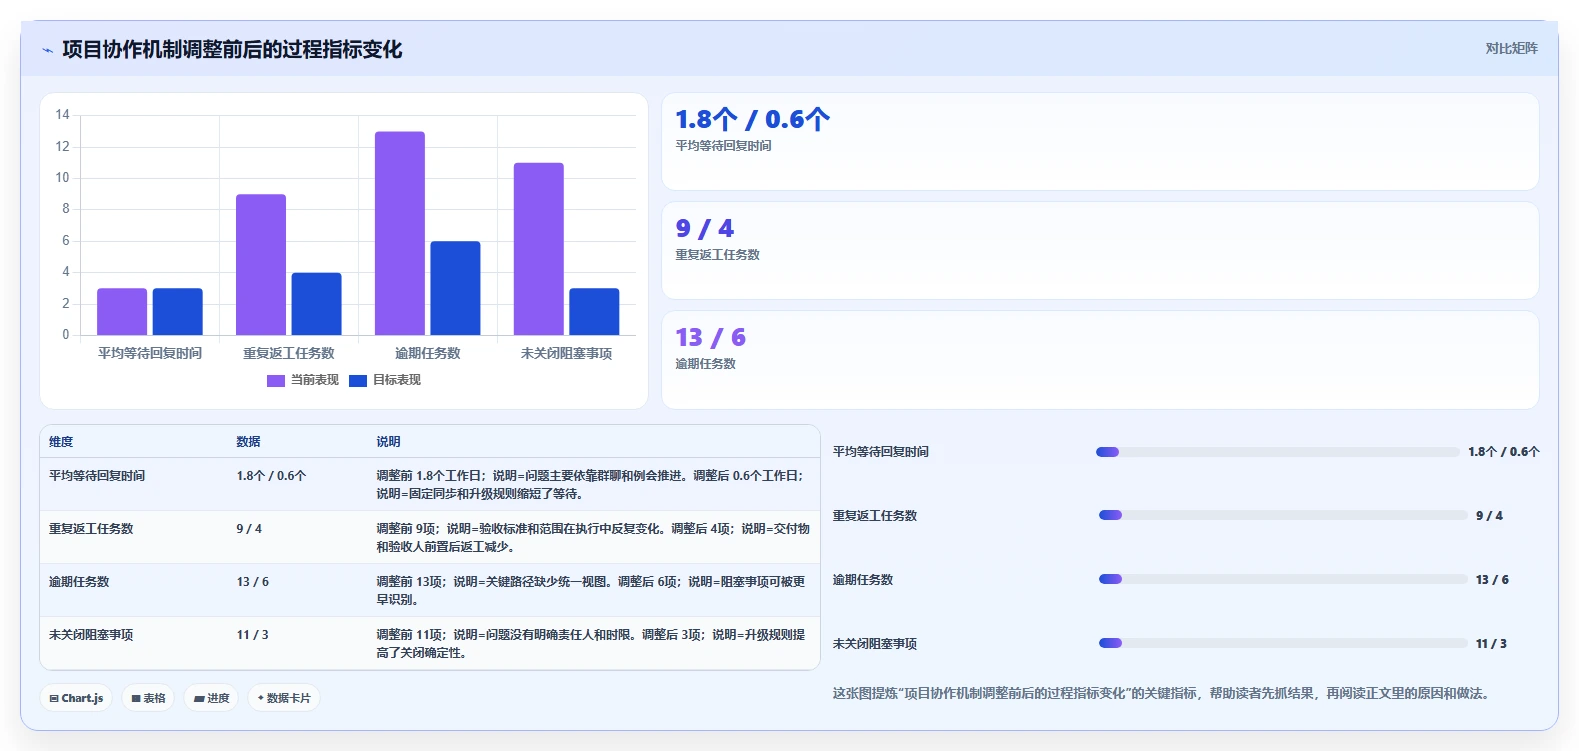Image resolution: width=1579 pixels, height=751 pixels.
Task: Click description starting 调整前 9项
Action: [x=593, y=538]
